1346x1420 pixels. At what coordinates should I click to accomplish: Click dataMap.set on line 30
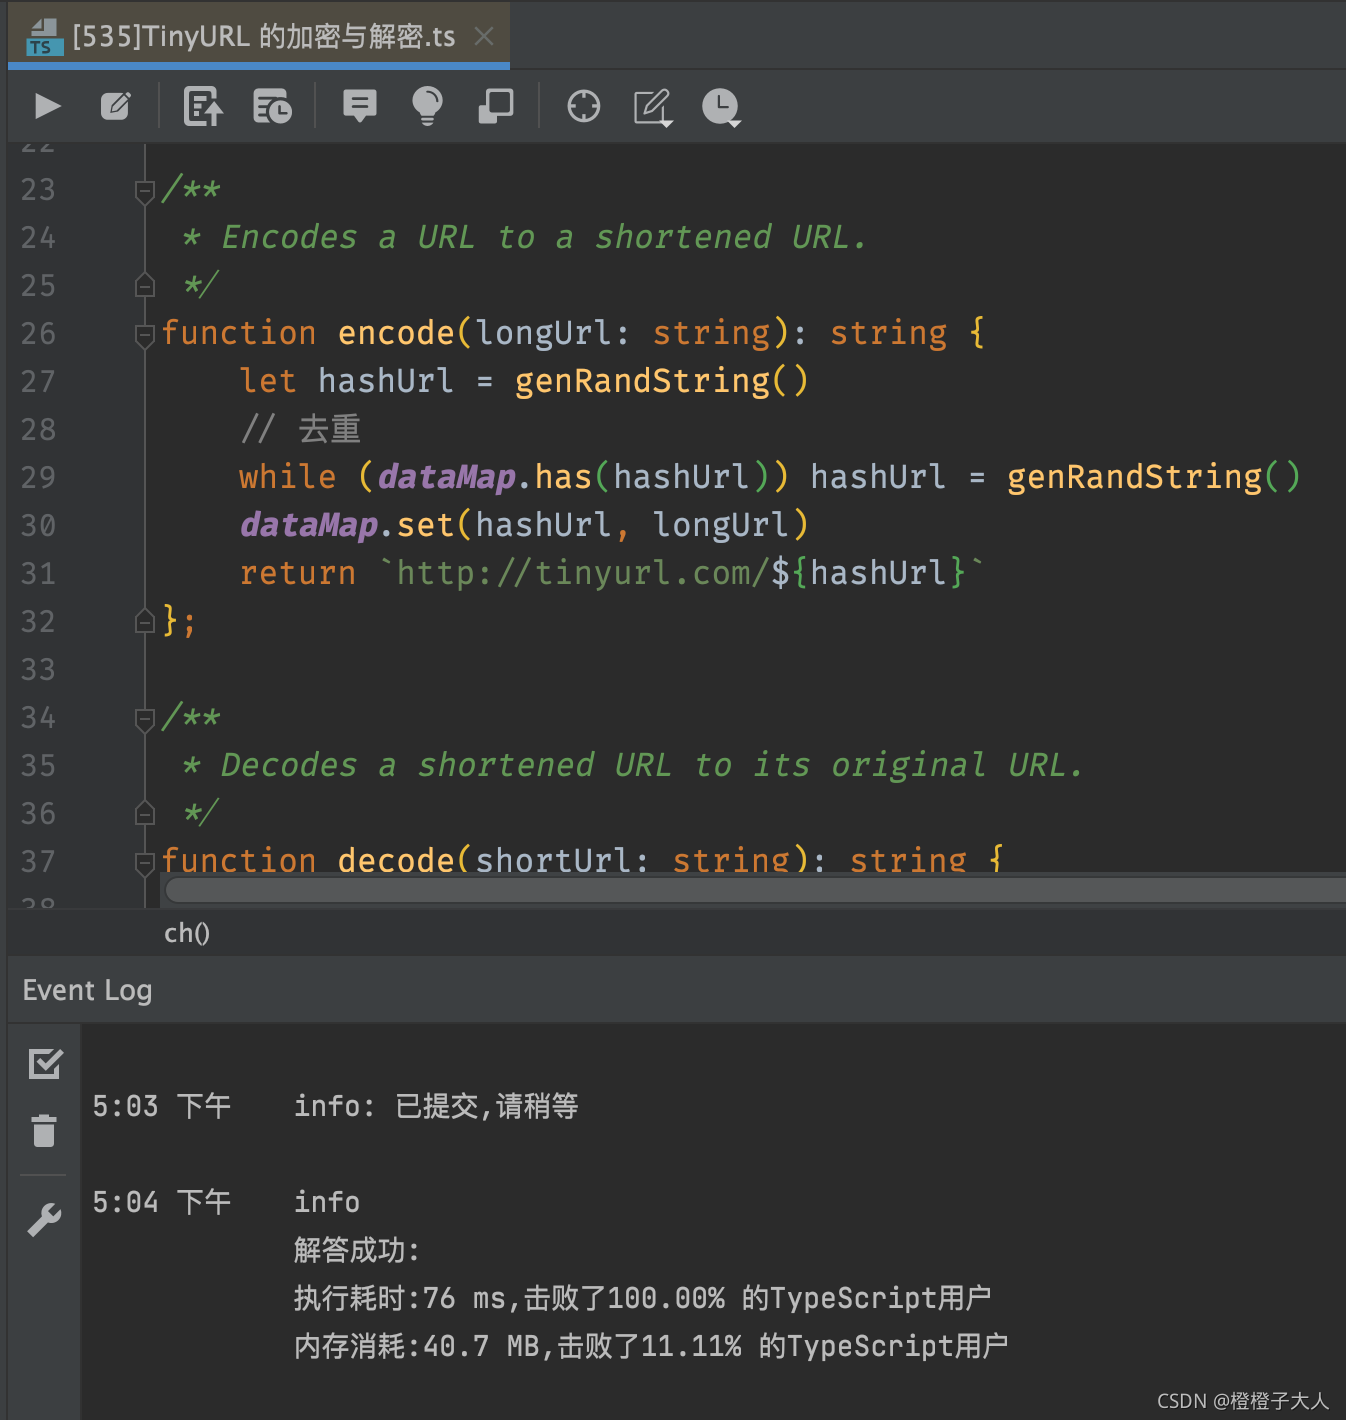[347, 525]
